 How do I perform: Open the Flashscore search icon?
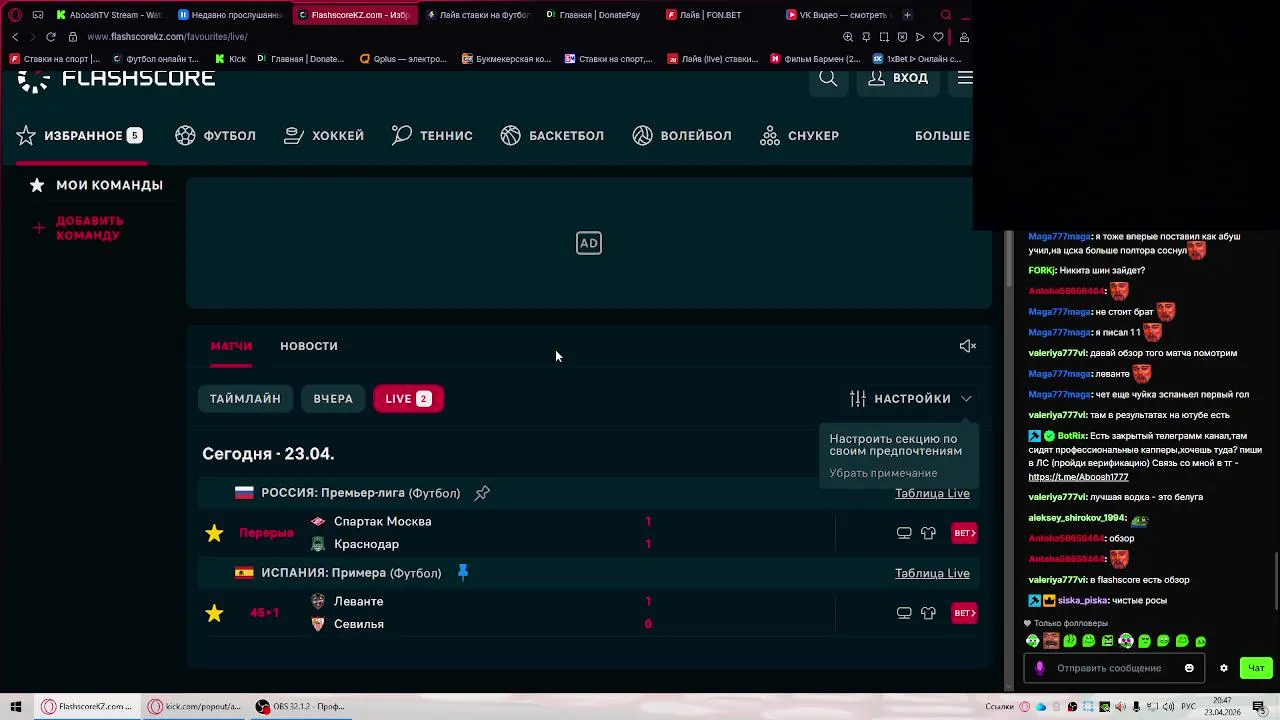[x=828, y=78]
